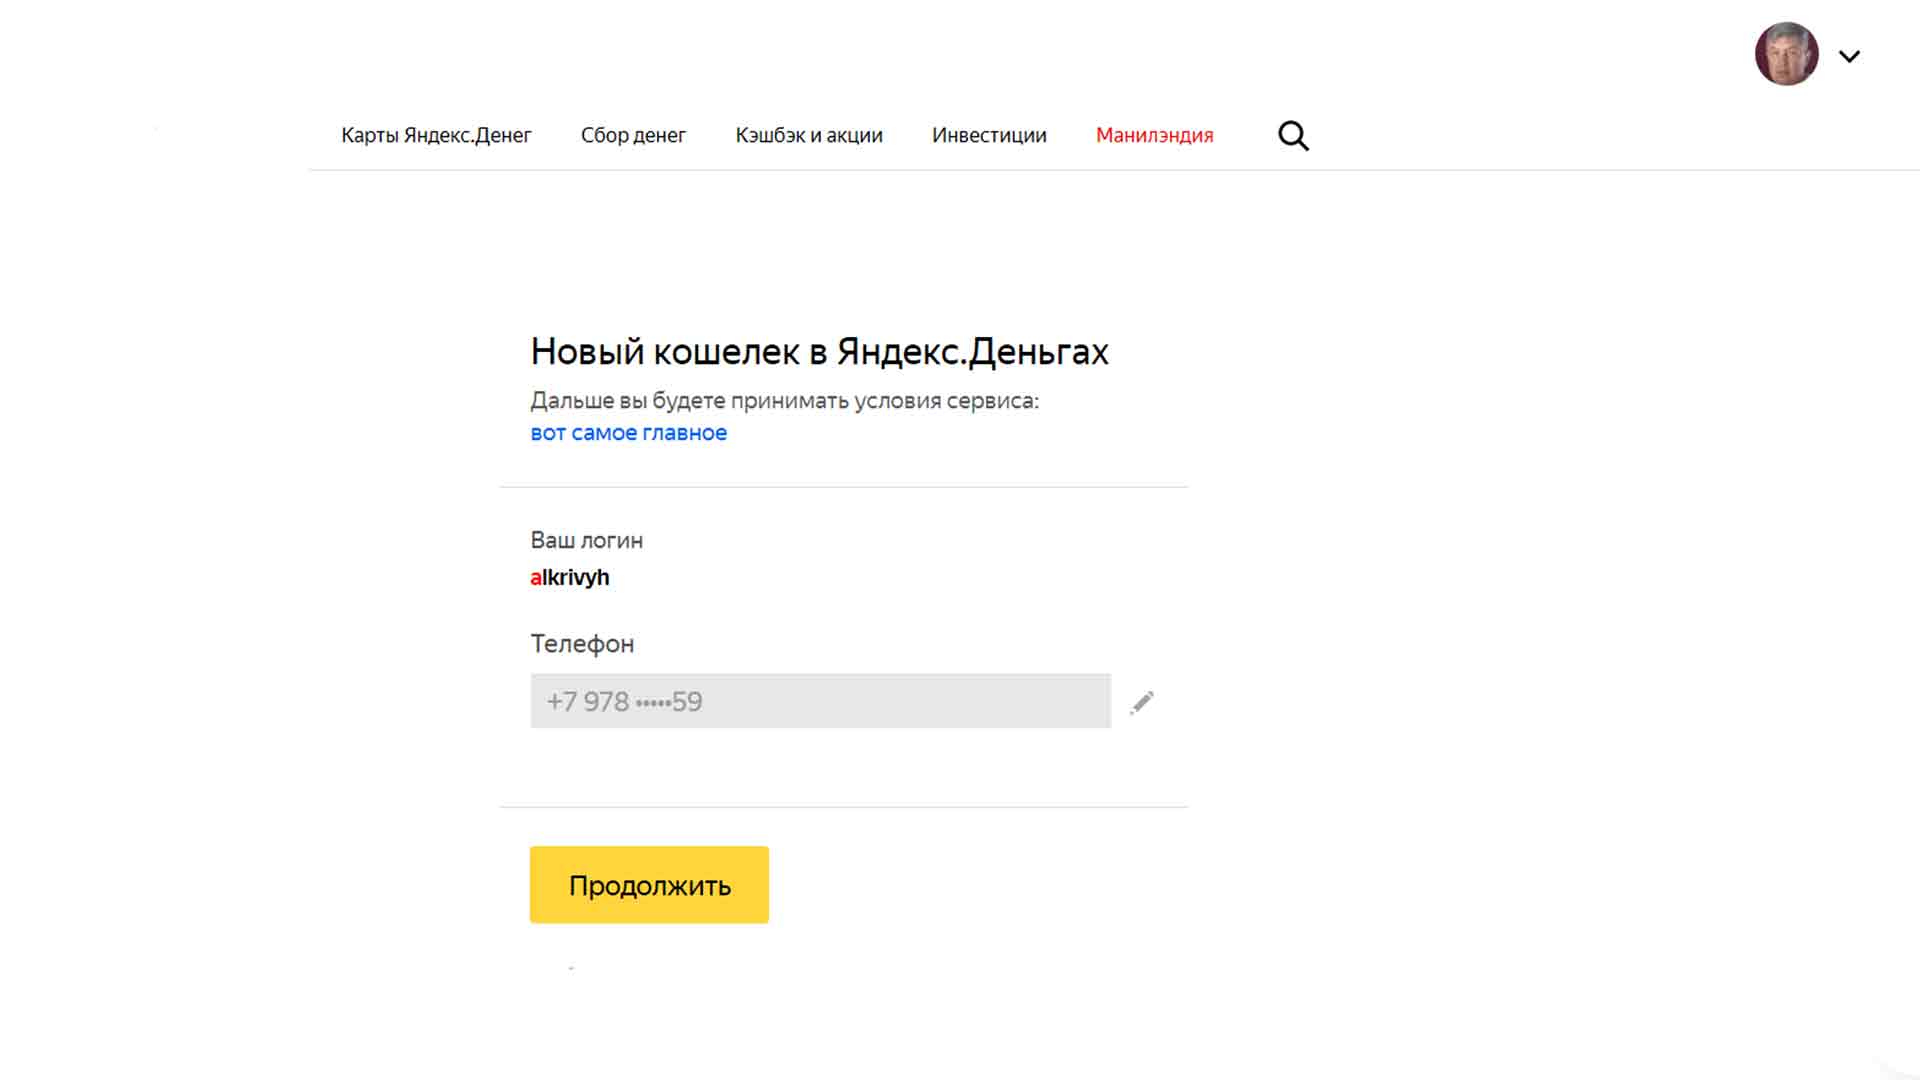Viewport: 1920px width, 1080px height.
Task: Click the pencil icon to edit phone
Action: 1142,702
